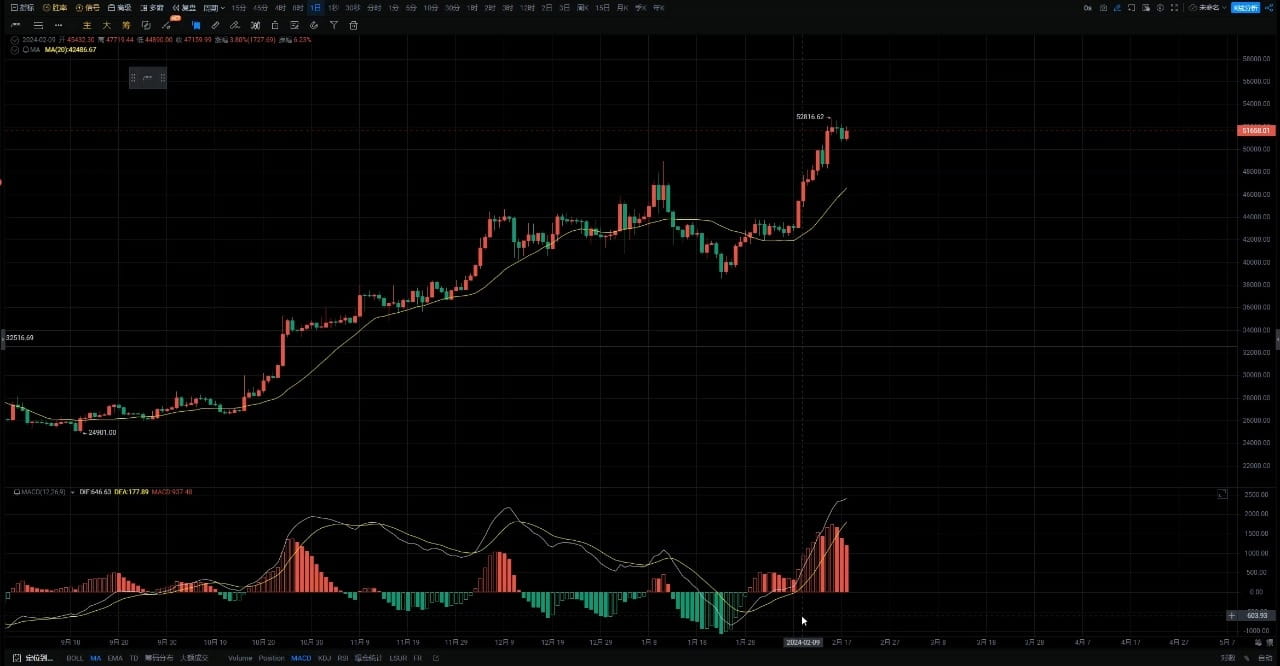The image size is (1280, 666).
Task: Select the trend line drawing tool
Action: pos(15,25)
